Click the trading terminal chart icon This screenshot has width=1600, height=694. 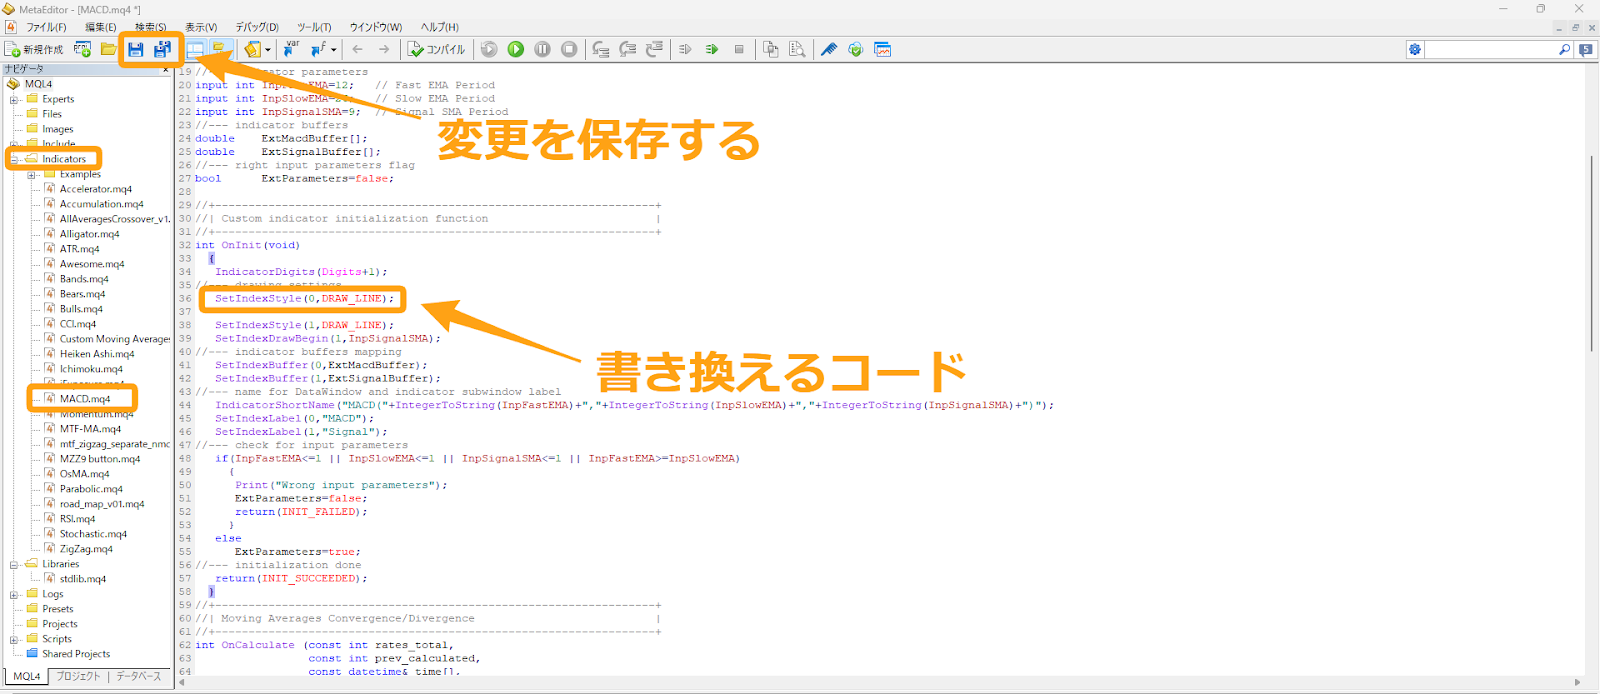(883, 49)
